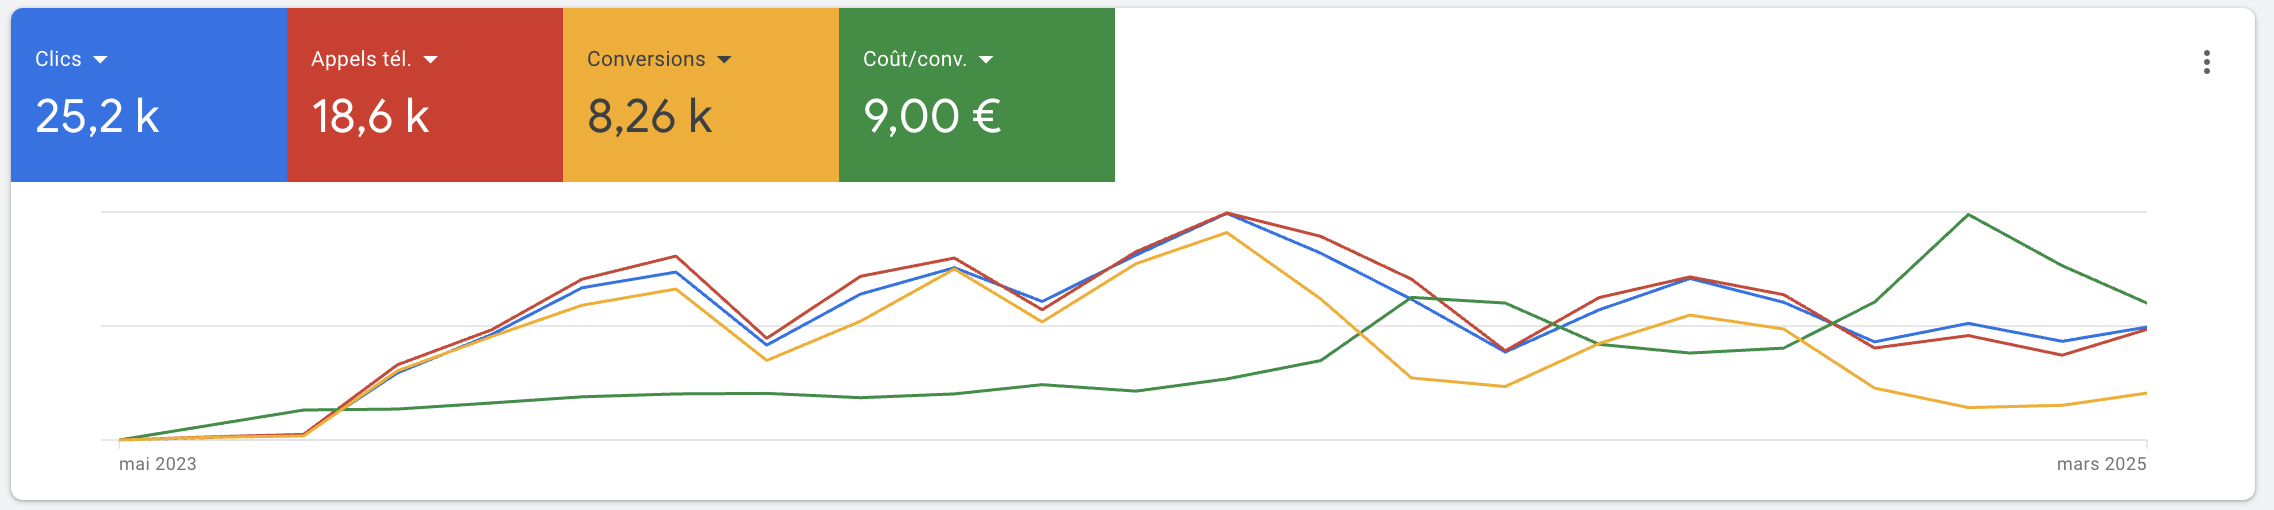The image size is (2274, 510).
Task: Select the green Coût/conv. scorecard tile
Action: 977,95
